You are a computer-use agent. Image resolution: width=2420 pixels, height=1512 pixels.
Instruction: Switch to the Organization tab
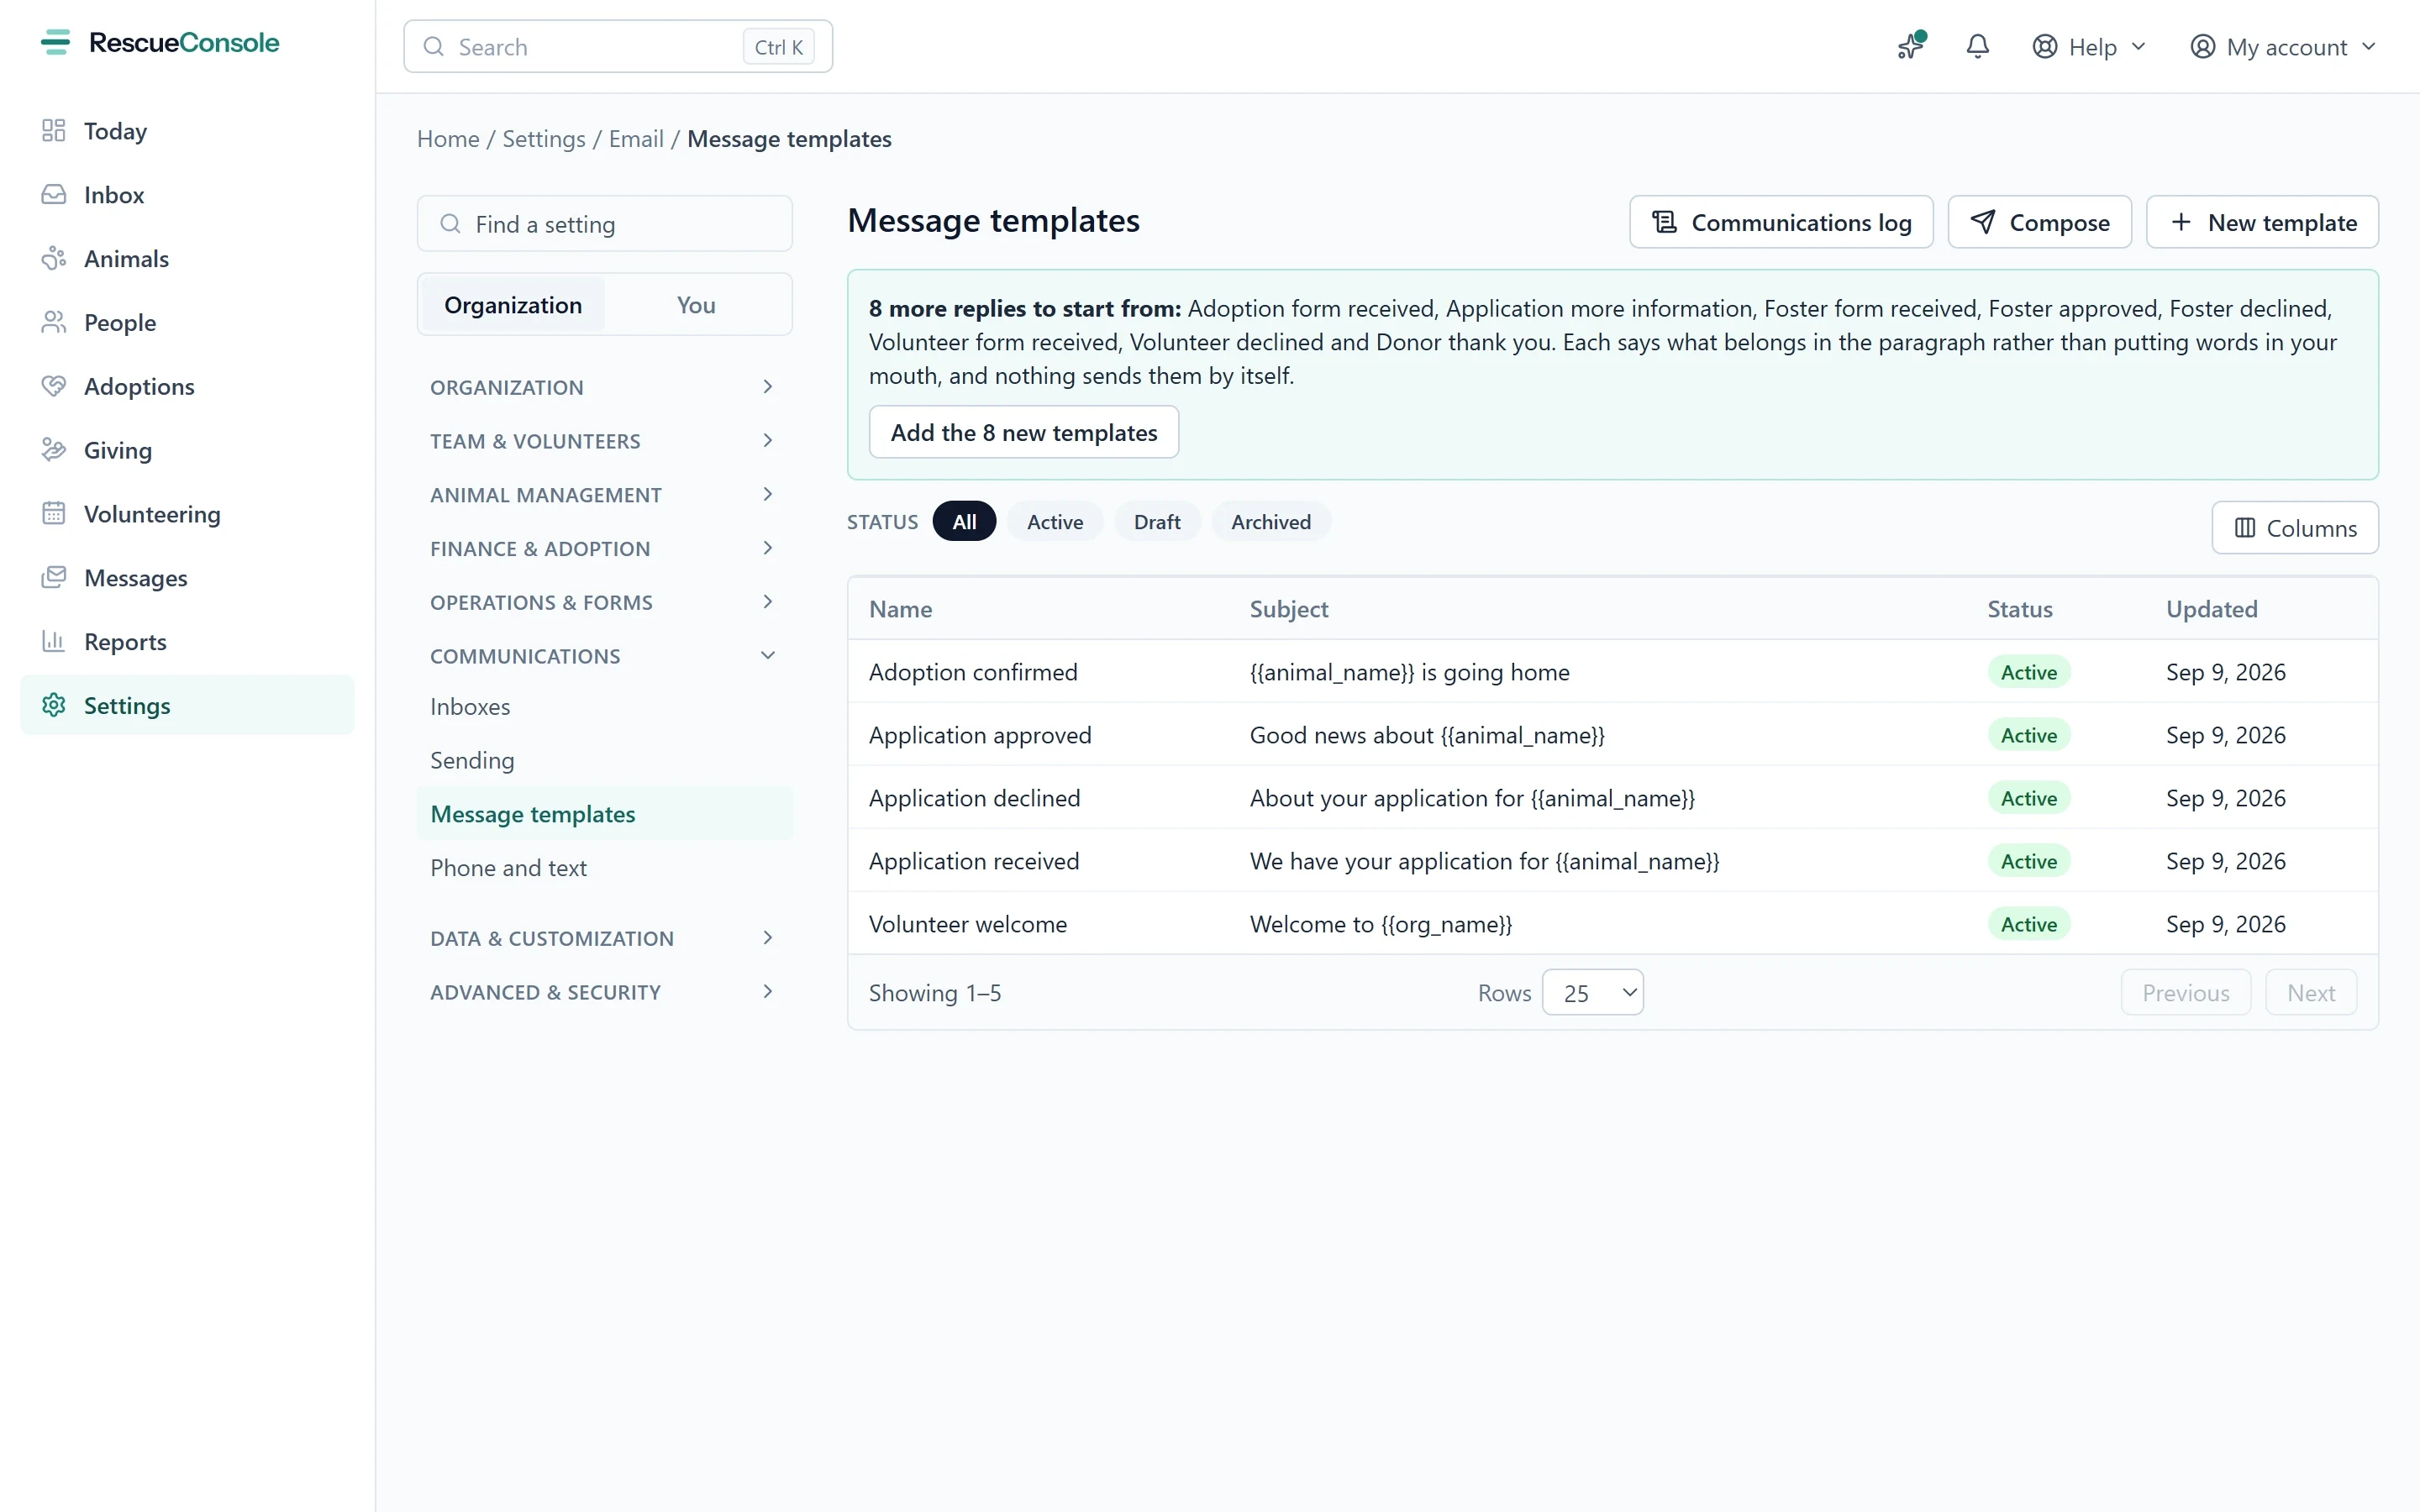coord(513,305)
